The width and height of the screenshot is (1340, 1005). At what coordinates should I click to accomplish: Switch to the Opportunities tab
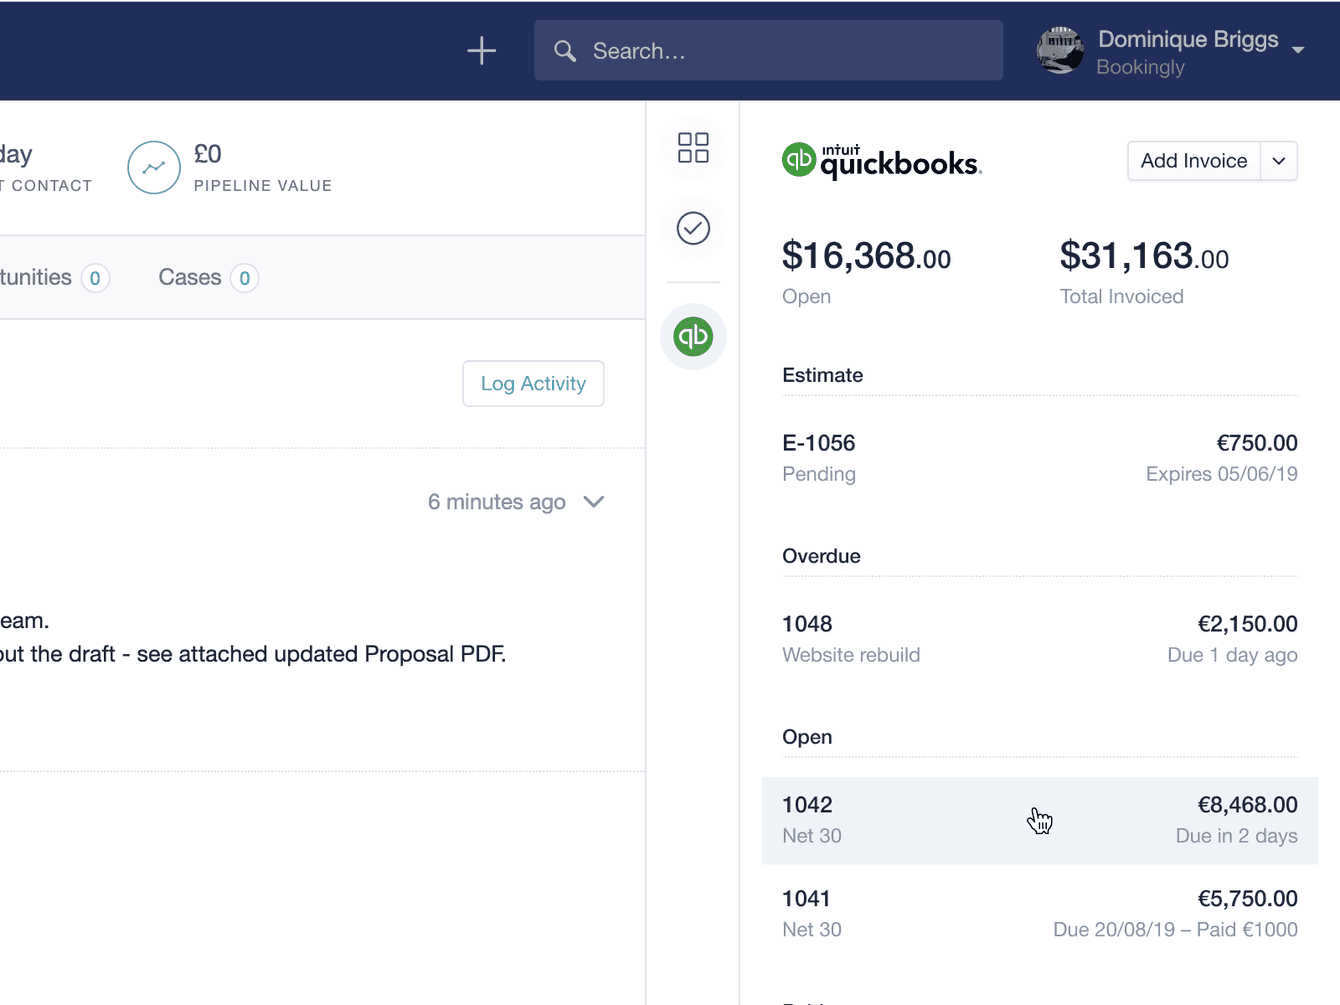[54, 277]
